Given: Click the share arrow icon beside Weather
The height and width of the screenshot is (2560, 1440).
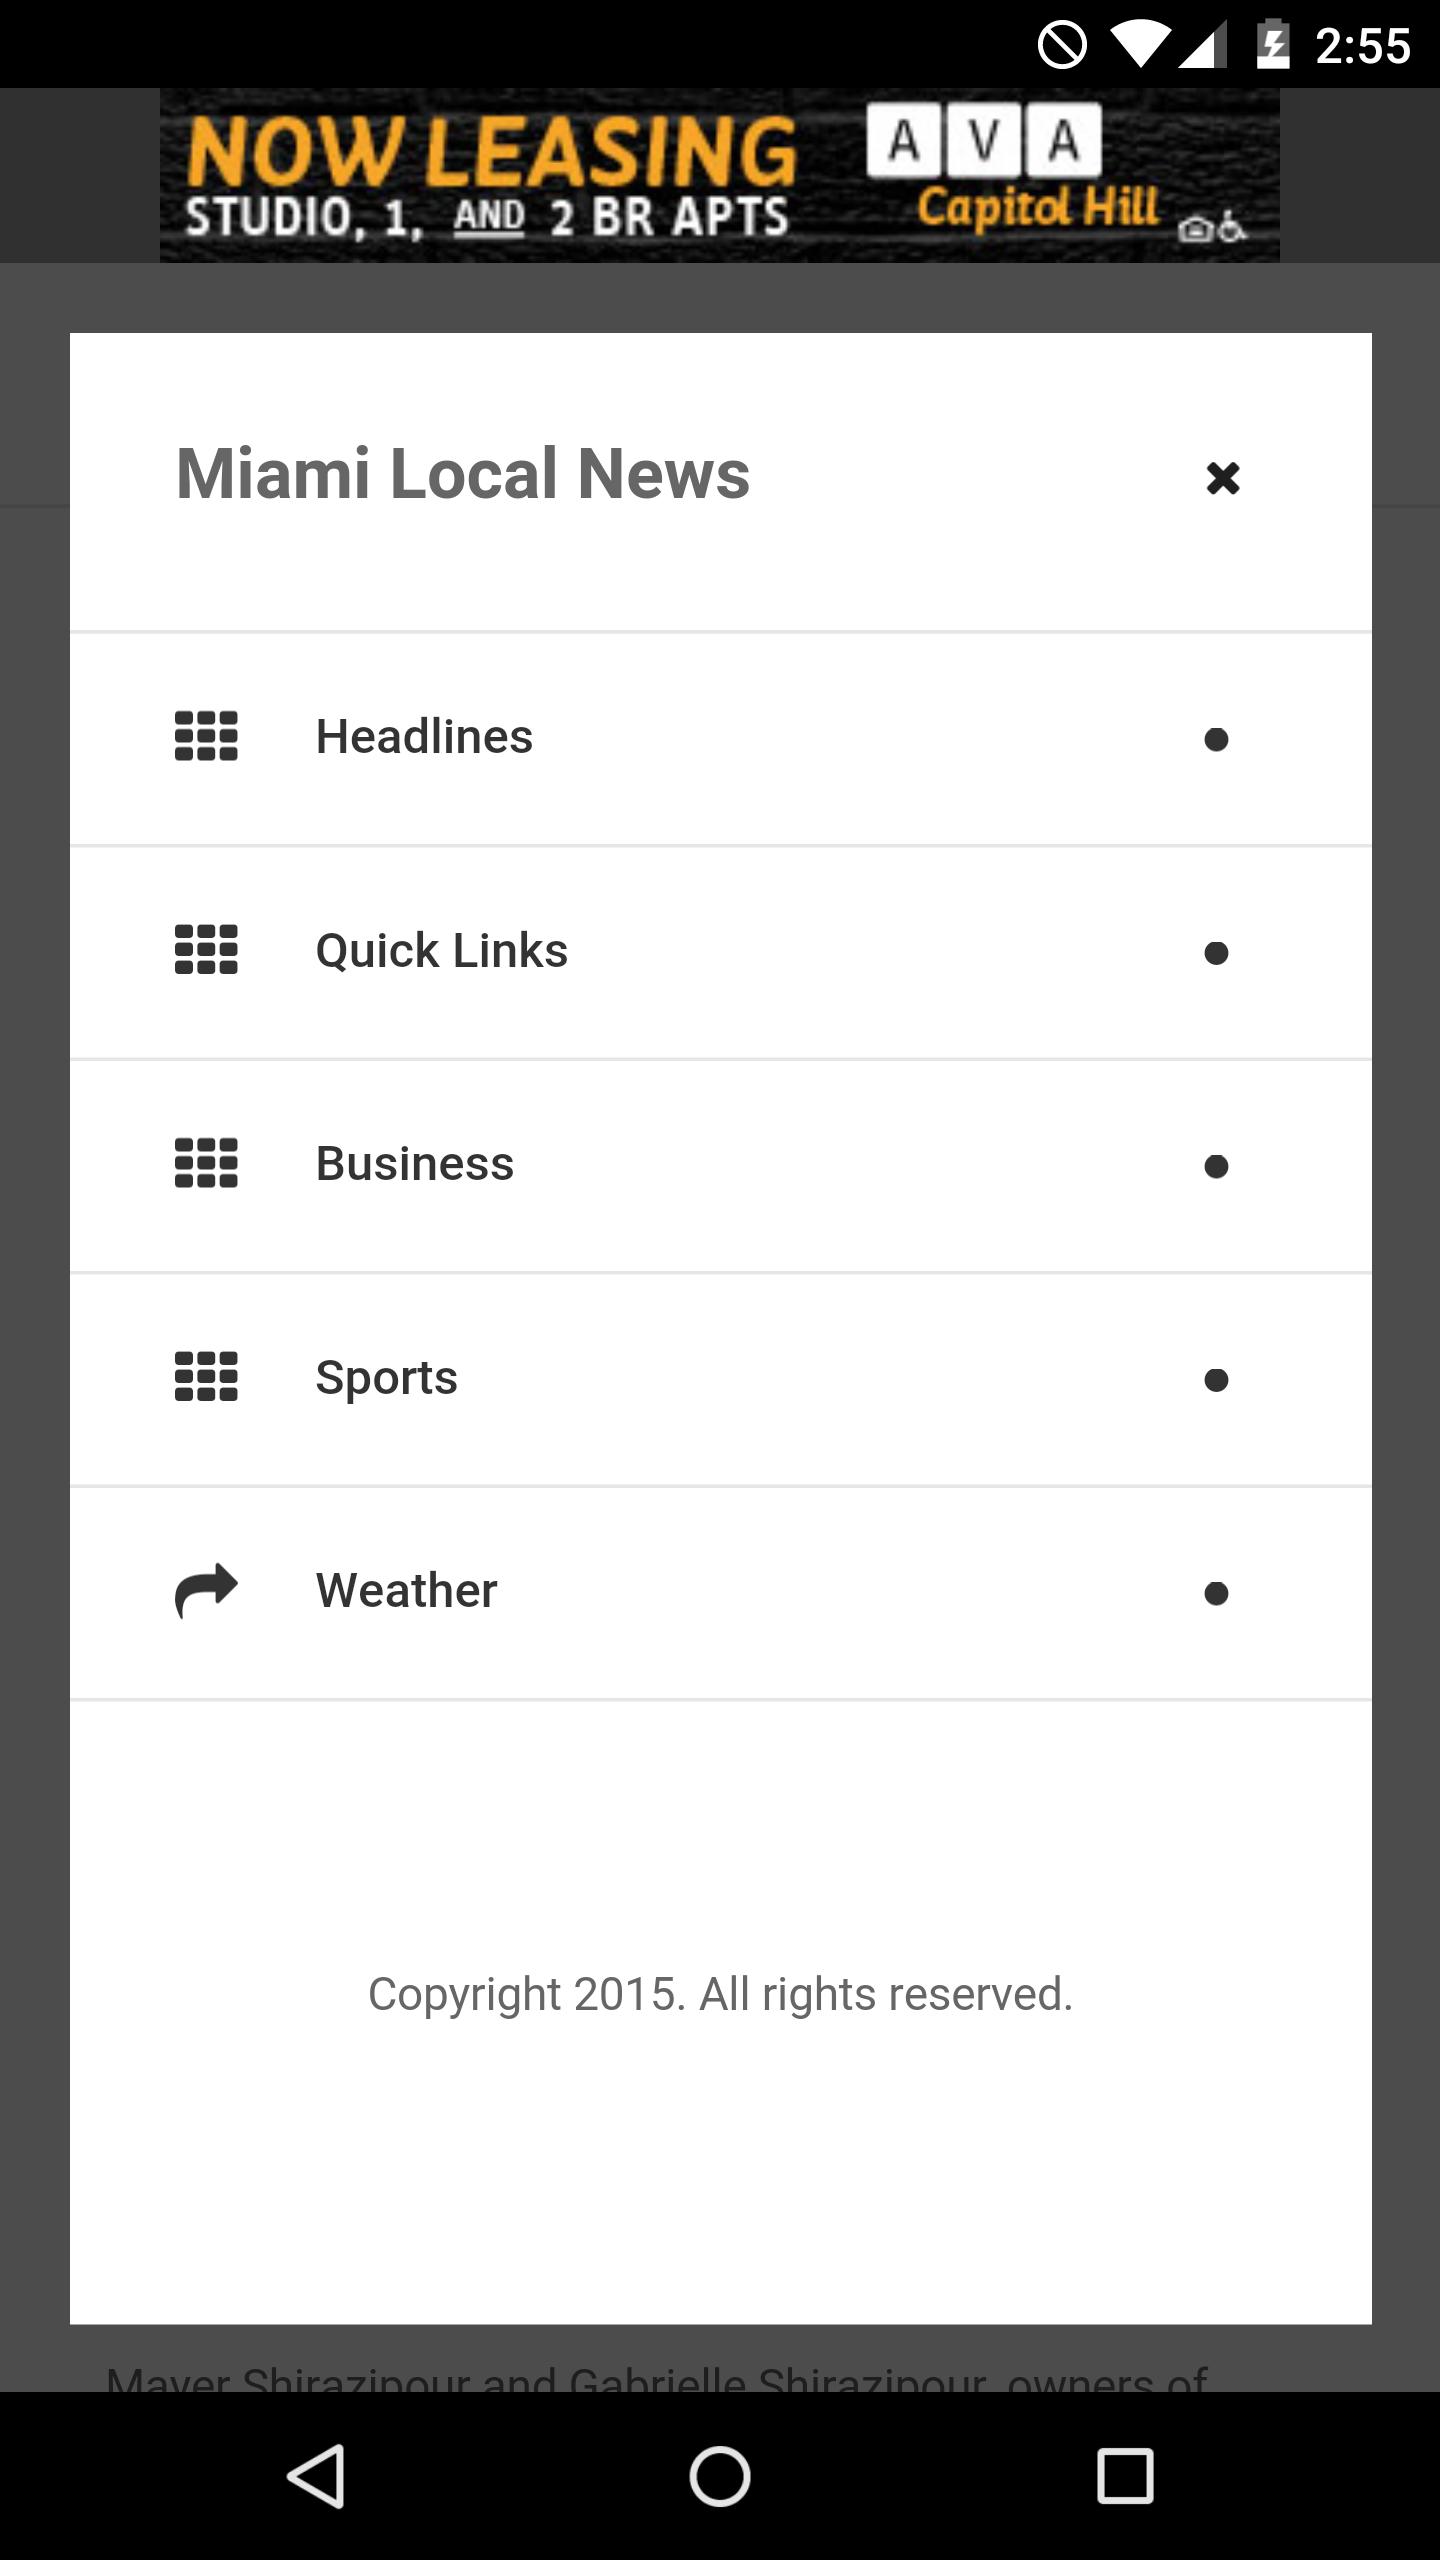Looking at the screenshot, I should pyautogui.click(x=206, y=1590).
